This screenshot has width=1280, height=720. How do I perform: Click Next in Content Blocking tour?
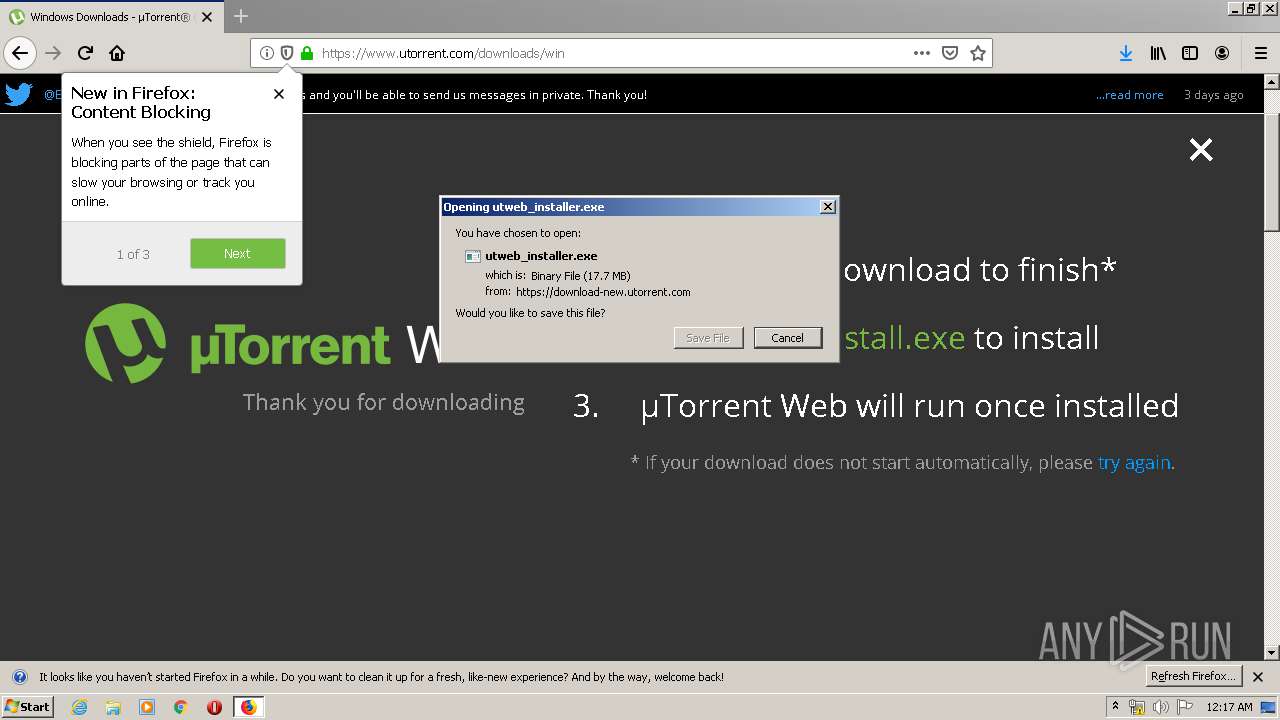(238, 254)
